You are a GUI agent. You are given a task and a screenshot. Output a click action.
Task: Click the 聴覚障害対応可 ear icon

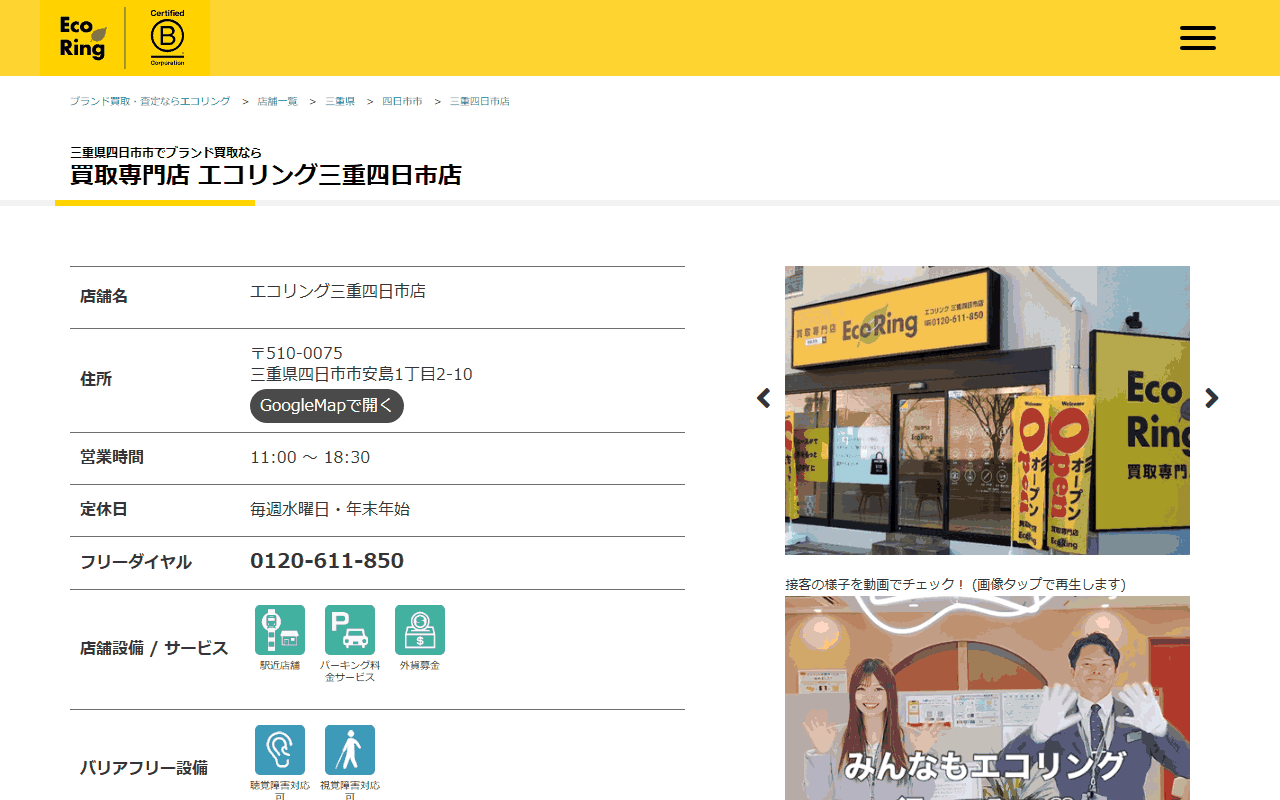(x=280, y=750)
